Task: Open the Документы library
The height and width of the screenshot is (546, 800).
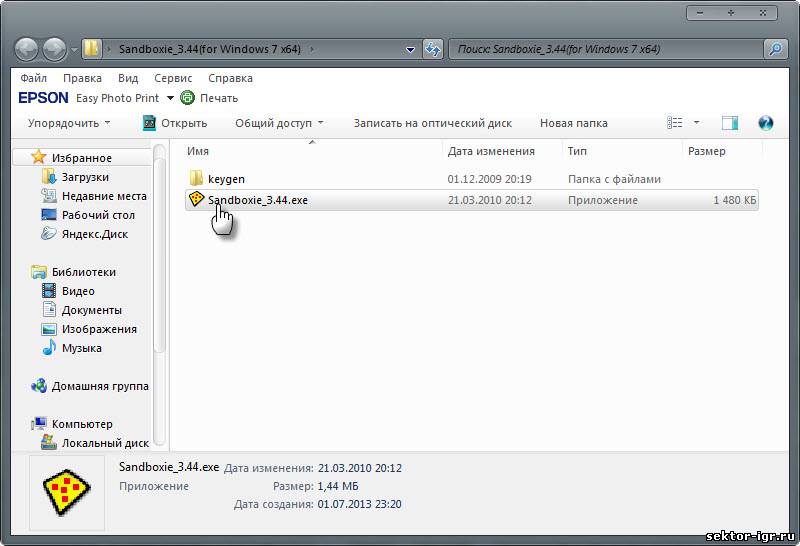Action: pos(92,310)
